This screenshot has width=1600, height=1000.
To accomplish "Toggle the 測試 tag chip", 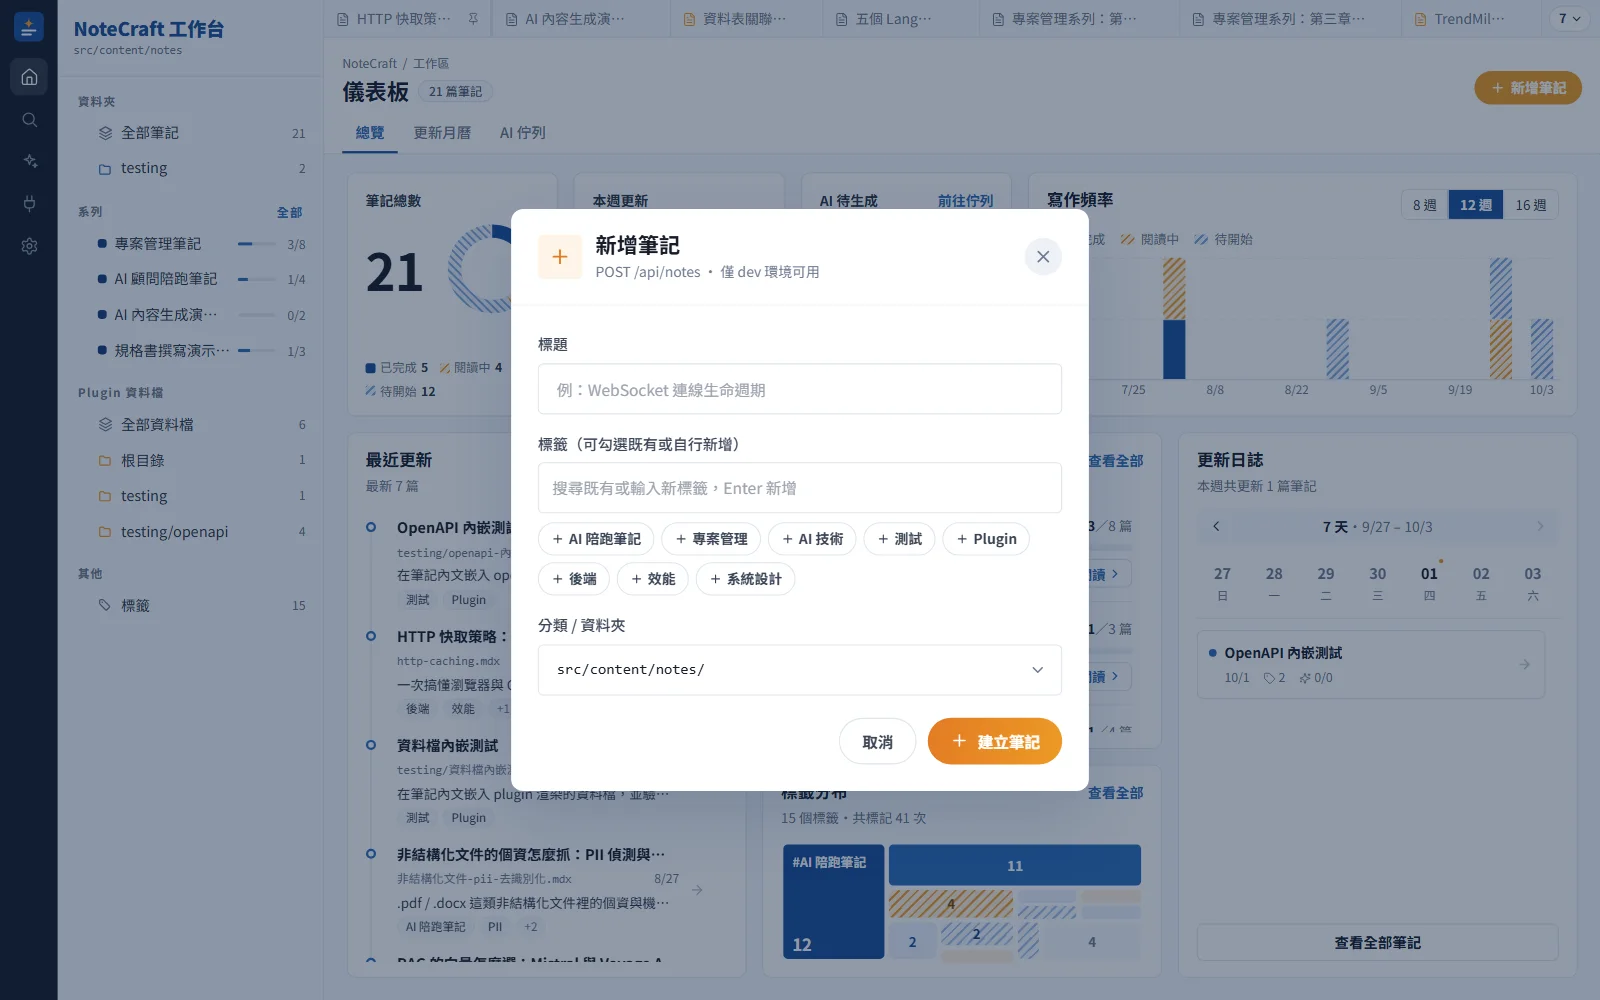I will 899,539.
